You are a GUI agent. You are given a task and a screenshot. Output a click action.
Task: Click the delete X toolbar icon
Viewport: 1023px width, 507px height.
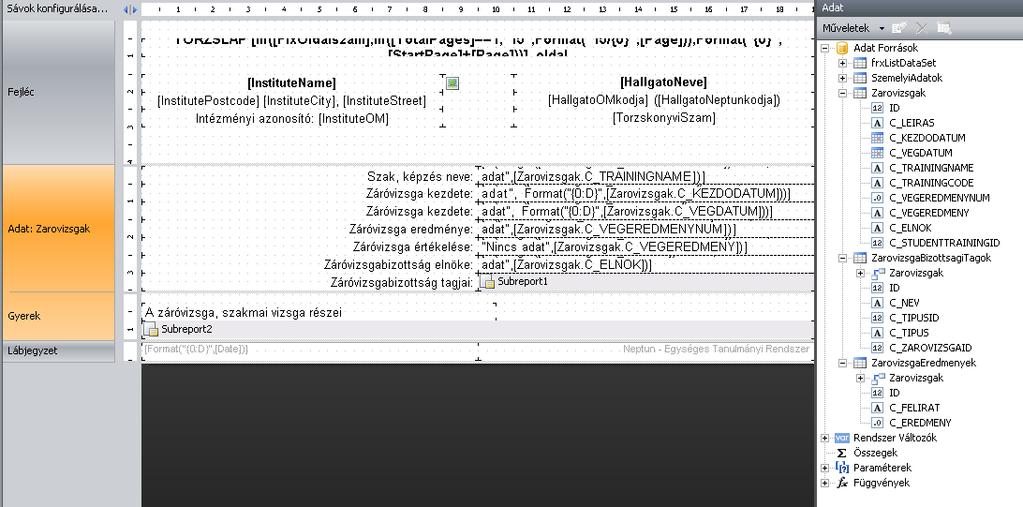tap(921, 28)
